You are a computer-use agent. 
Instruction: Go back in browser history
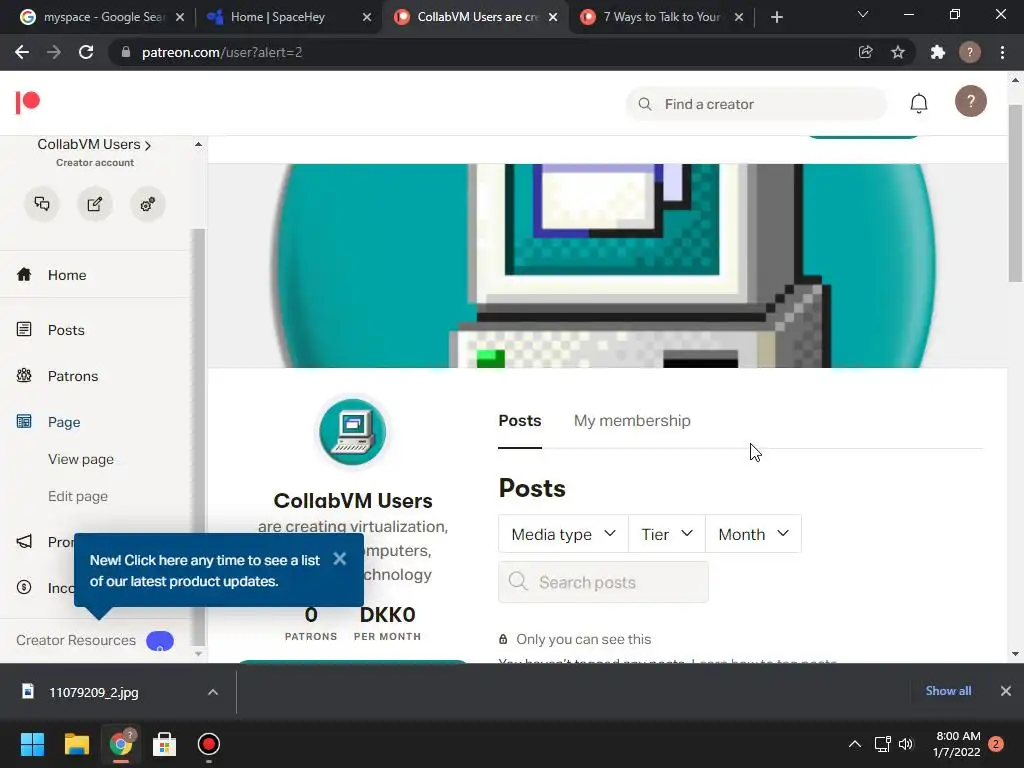click(x=22, y=52)
